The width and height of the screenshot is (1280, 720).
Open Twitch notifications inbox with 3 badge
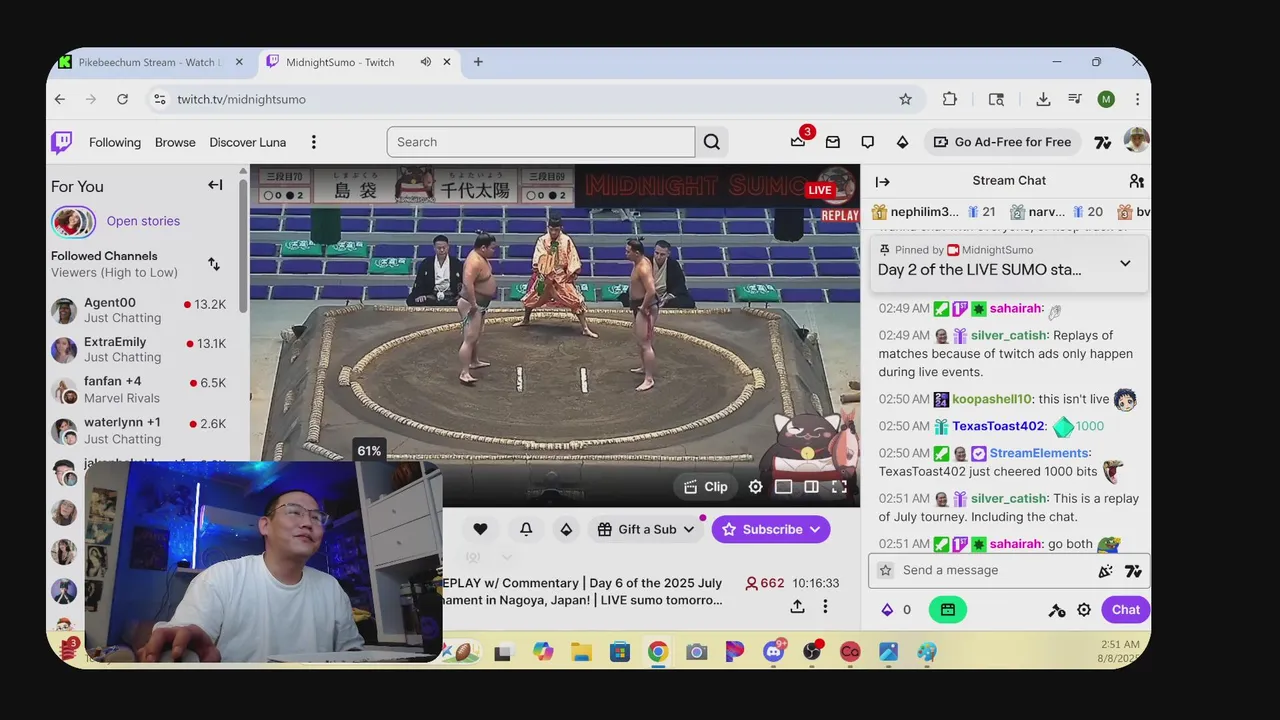click(x=832, y=142)
